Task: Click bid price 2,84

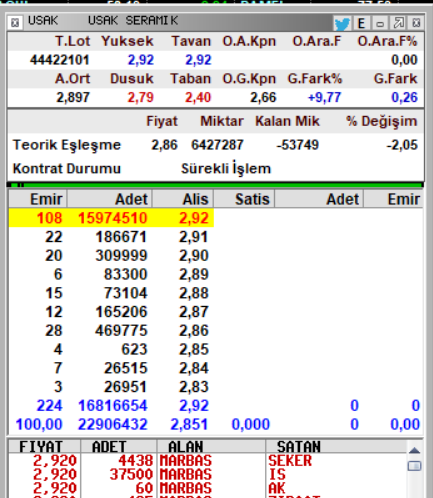Action: 194,368
